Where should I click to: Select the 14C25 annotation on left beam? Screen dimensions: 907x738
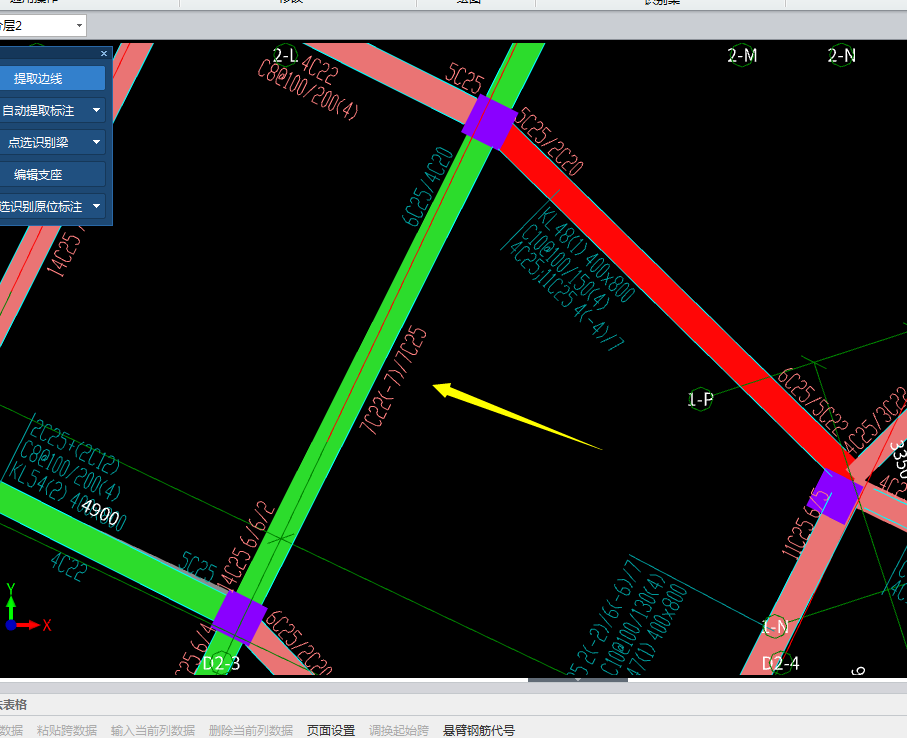coord(65,254)
